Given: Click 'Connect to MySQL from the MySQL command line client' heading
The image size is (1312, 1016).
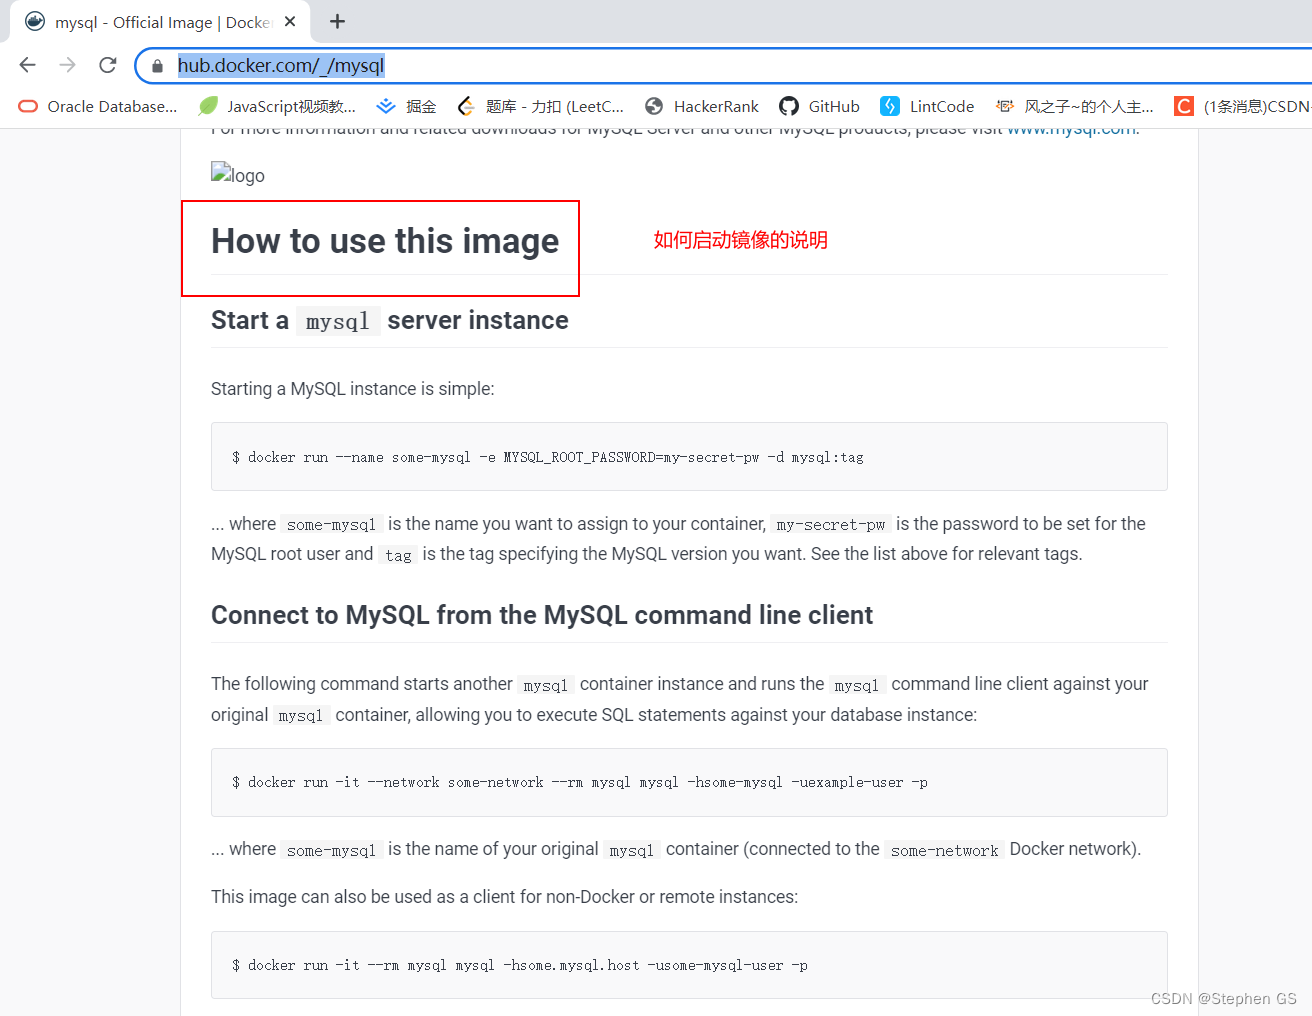Looking at the screenshot, I should pos(542,615).
